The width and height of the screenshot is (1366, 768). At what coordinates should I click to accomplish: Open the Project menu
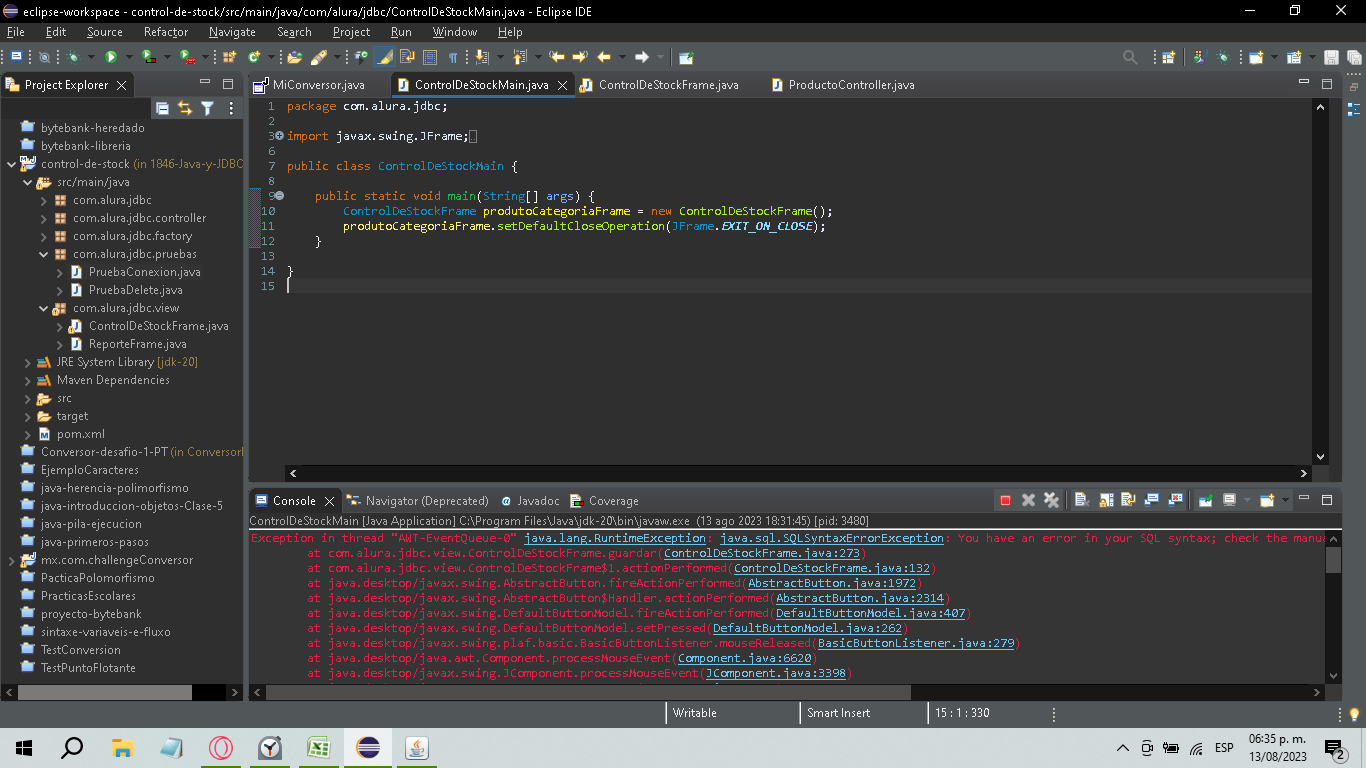[351, 32]
